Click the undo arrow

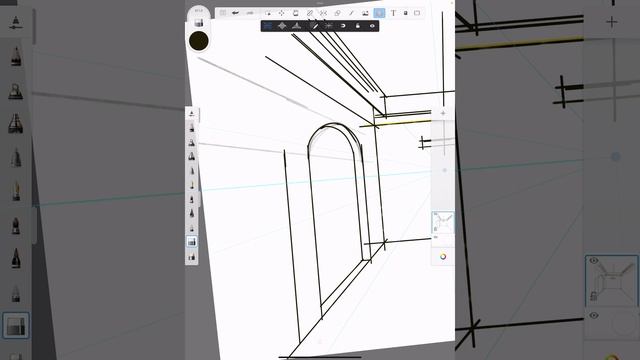coord(236,13)
